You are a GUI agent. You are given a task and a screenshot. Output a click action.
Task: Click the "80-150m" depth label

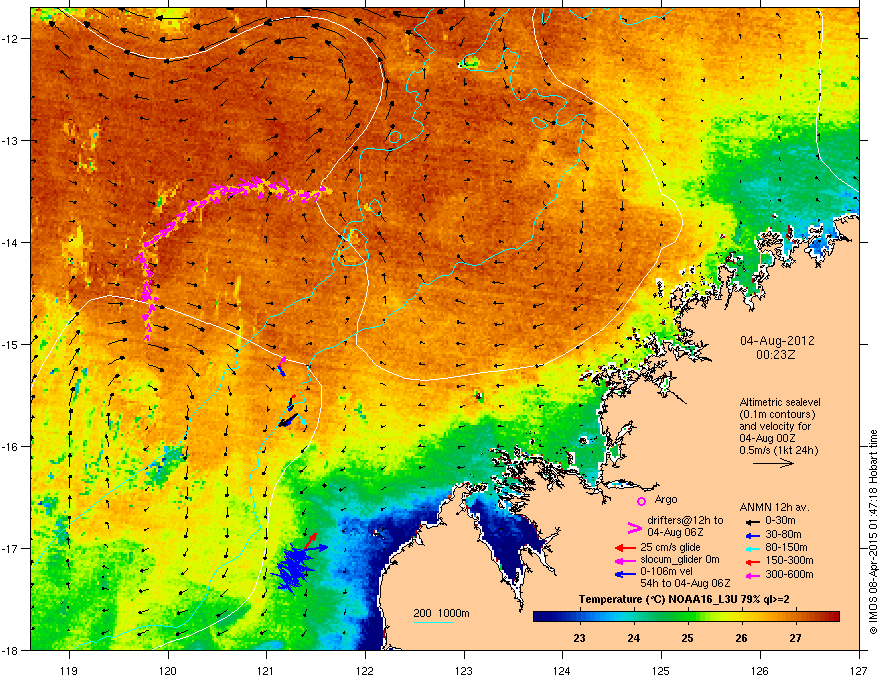tap(786, 548)
